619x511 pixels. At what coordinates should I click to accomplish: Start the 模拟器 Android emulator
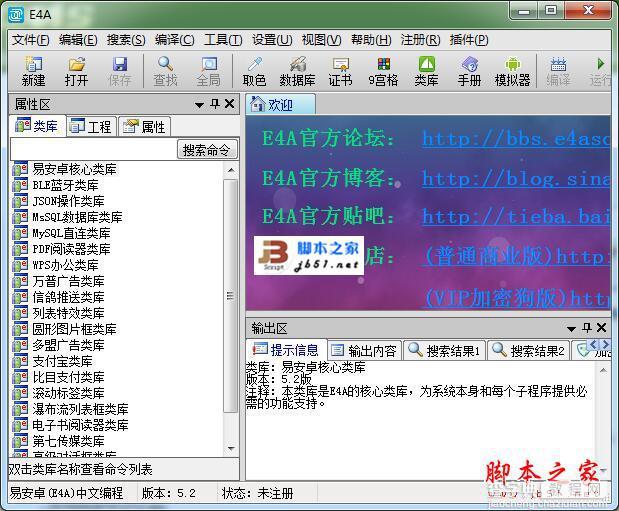coord(512,71)
